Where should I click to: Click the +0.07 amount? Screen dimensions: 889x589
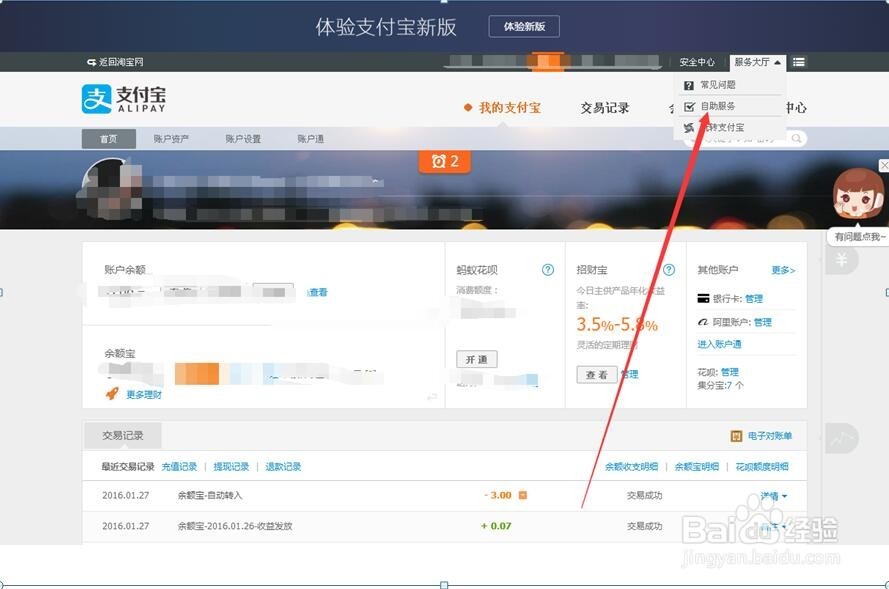point(496,526)
